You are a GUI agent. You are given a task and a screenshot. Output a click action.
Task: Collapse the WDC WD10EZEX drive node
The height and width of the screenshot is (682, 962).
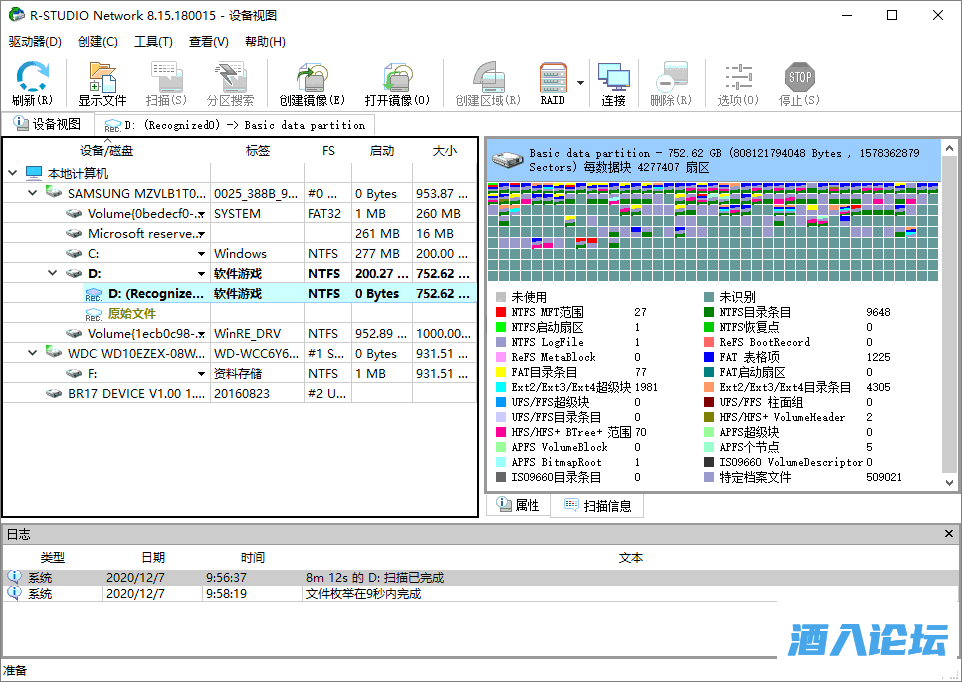pyautogui.click(x=32, y=353)
